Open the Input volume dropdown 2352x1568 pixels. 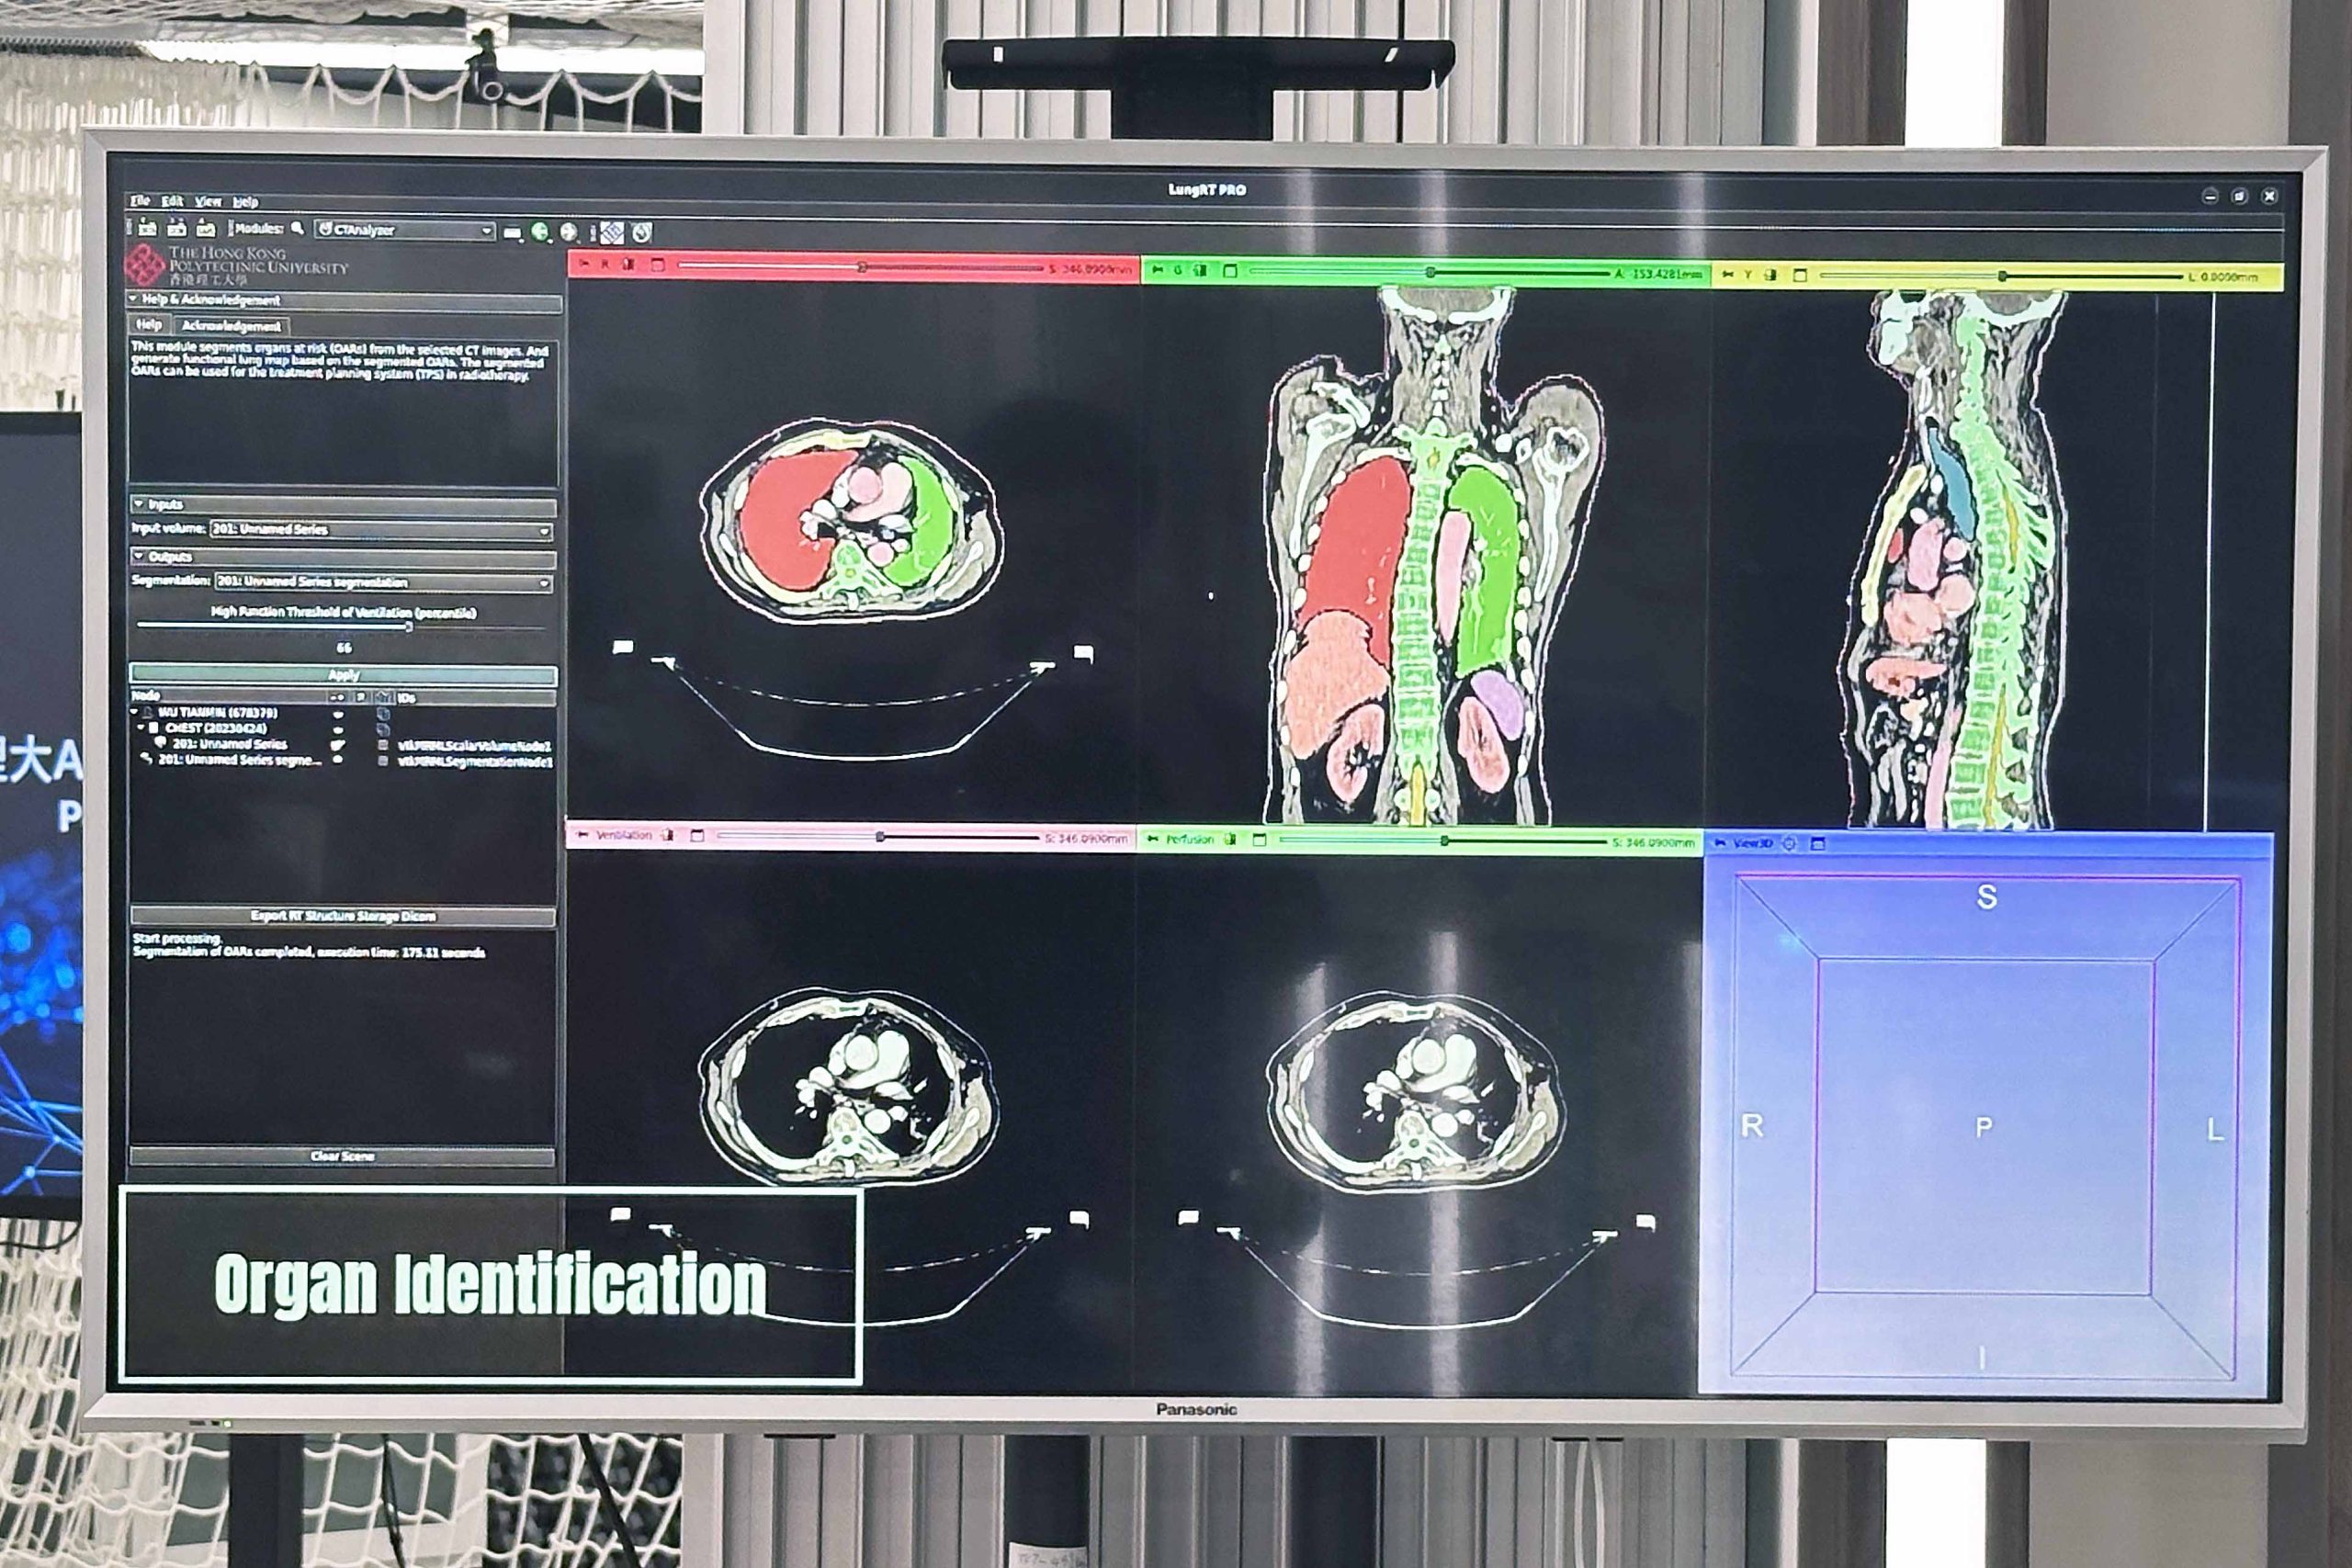point(381,530)
